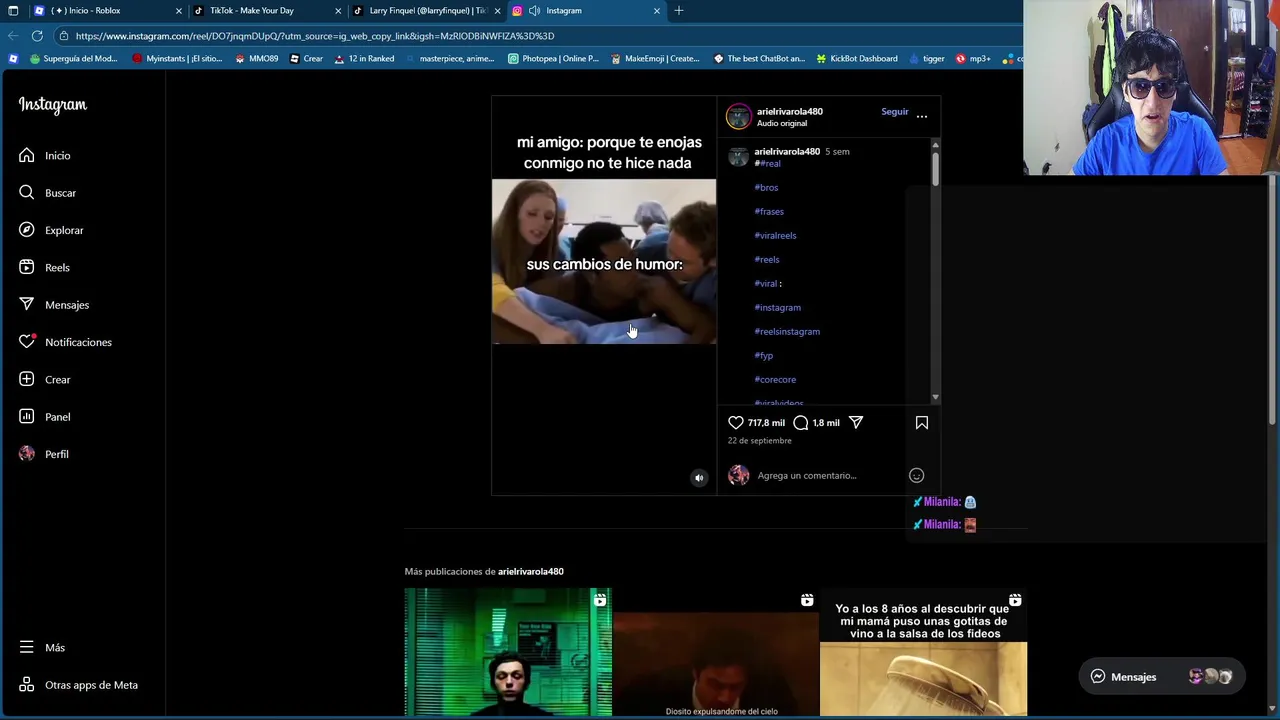This screenshot has width=1280, height=720.
Task: Open the tab actions menu icon
Action: tap(13, 11)
